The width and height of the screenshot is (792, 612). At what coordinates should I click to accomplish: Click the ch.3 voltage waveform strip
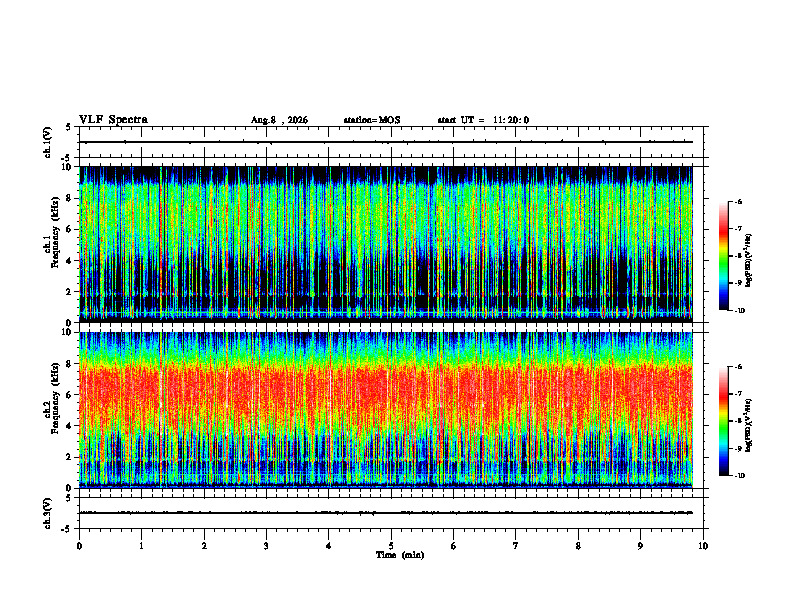391,513
